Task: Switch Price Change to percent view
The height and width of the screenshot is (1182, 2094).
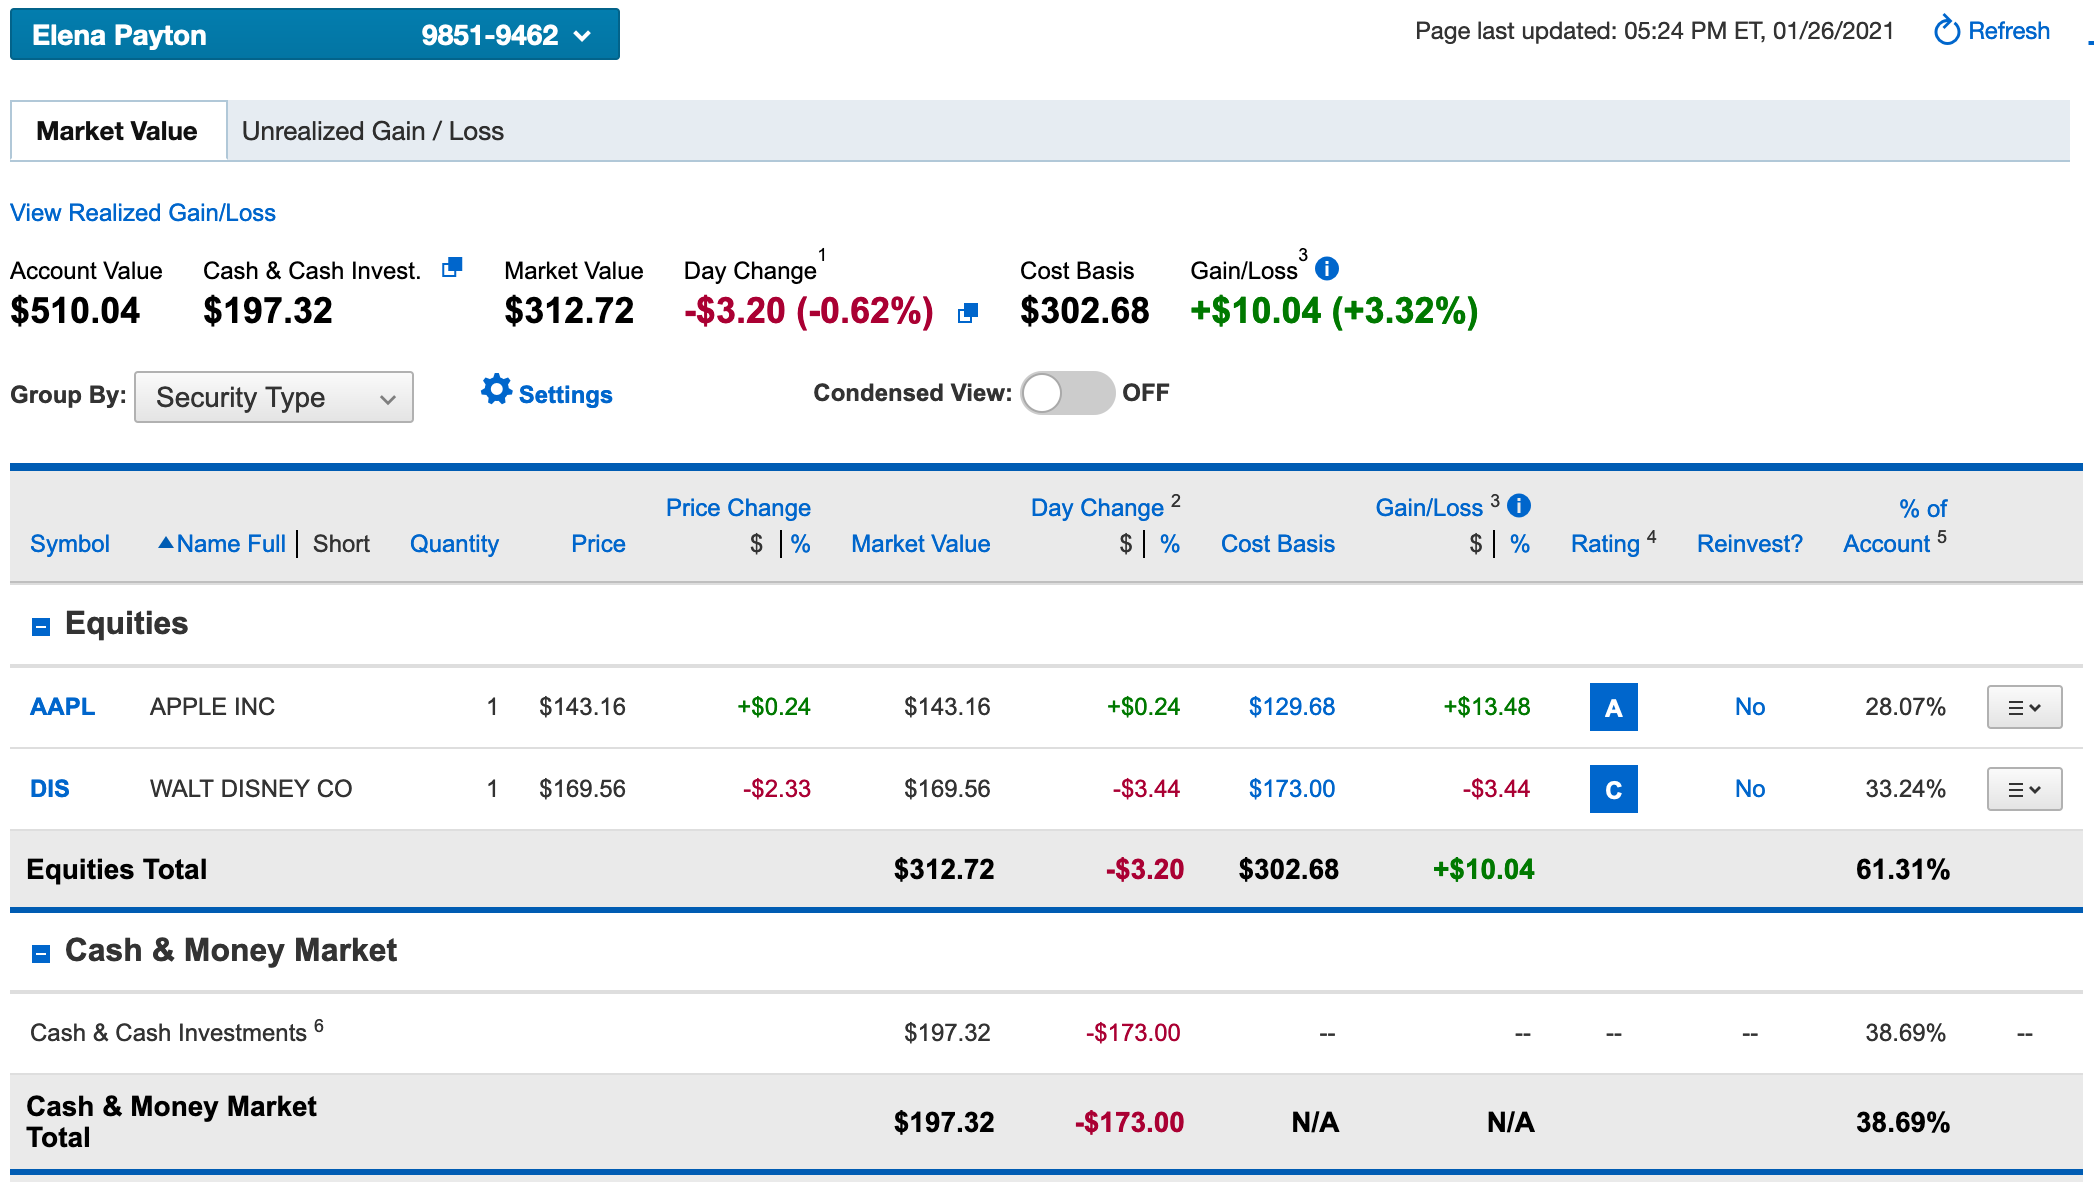Action: tap(800, 544)
